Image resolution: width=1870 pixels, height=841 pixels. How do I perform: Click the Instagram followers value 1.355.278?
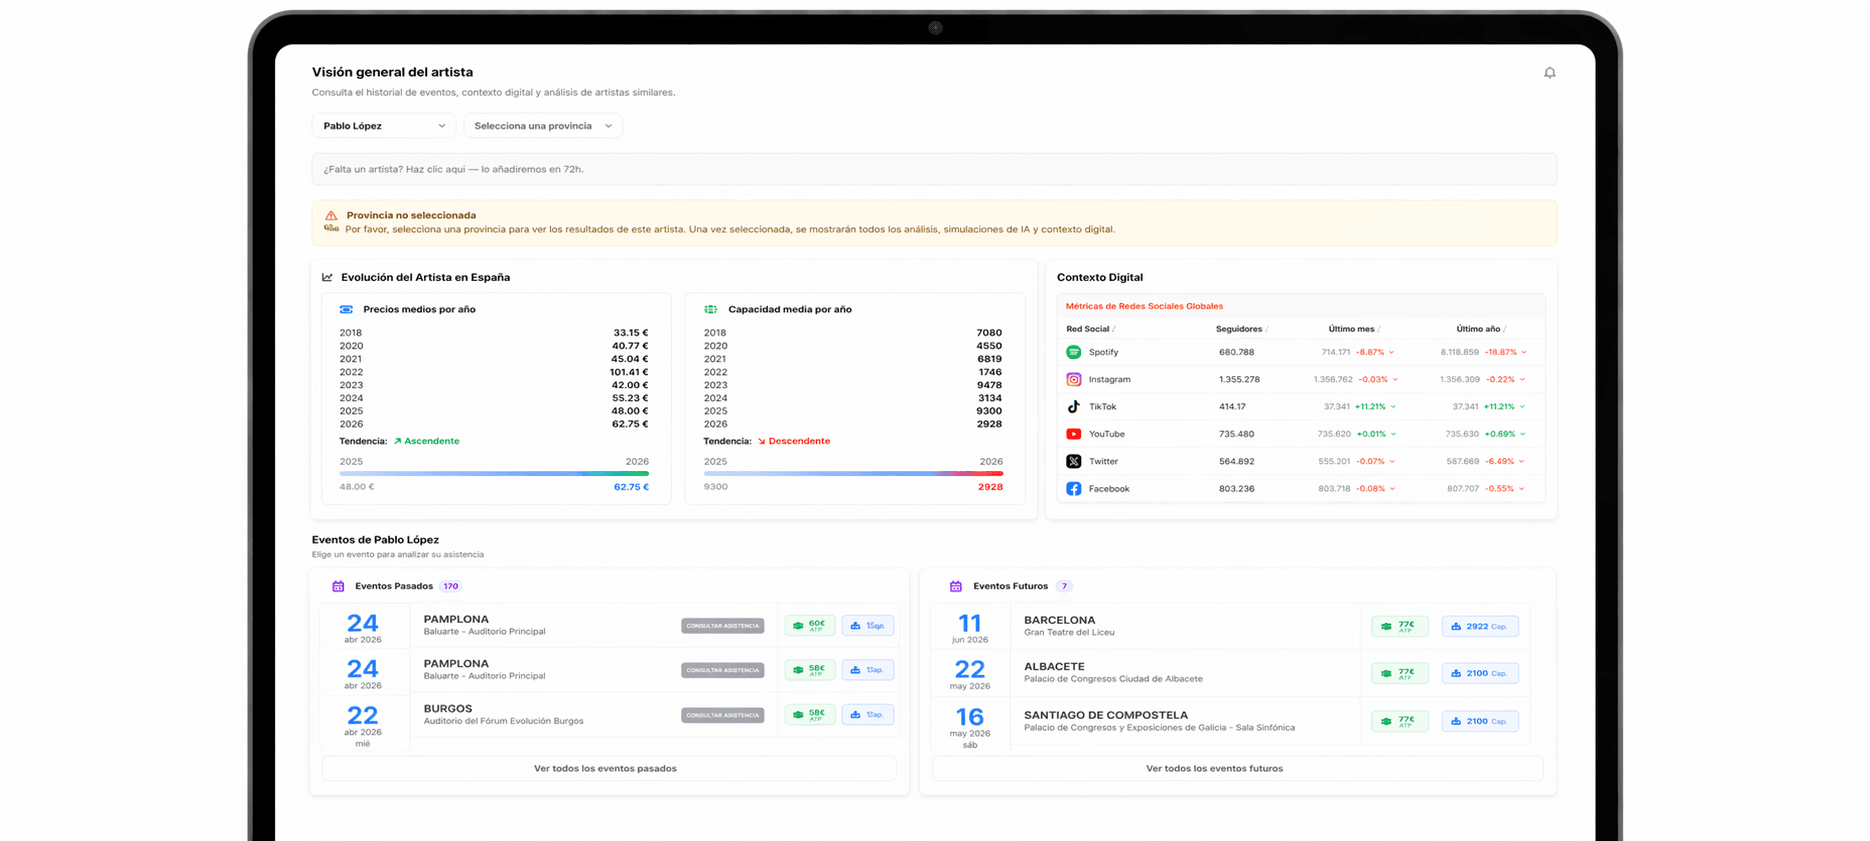(x=1239, y=380)
